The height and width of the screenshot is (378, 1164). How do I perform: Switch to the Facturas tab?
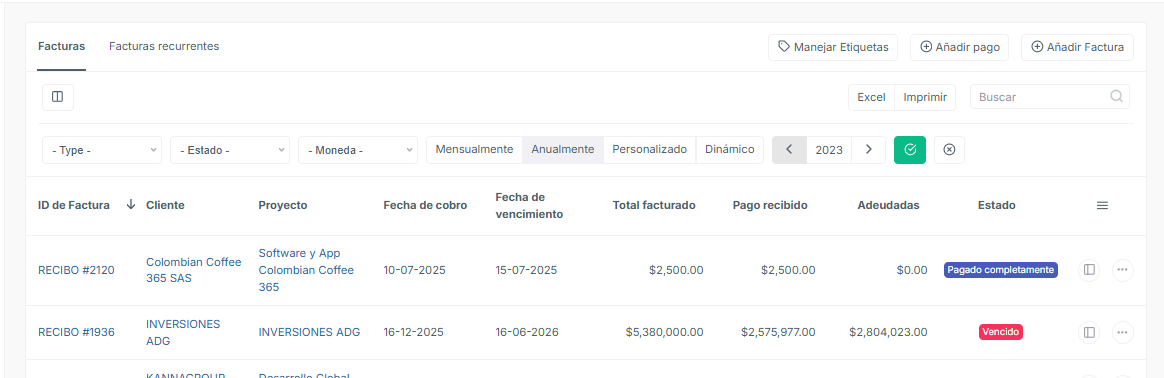tap(62, 46)
